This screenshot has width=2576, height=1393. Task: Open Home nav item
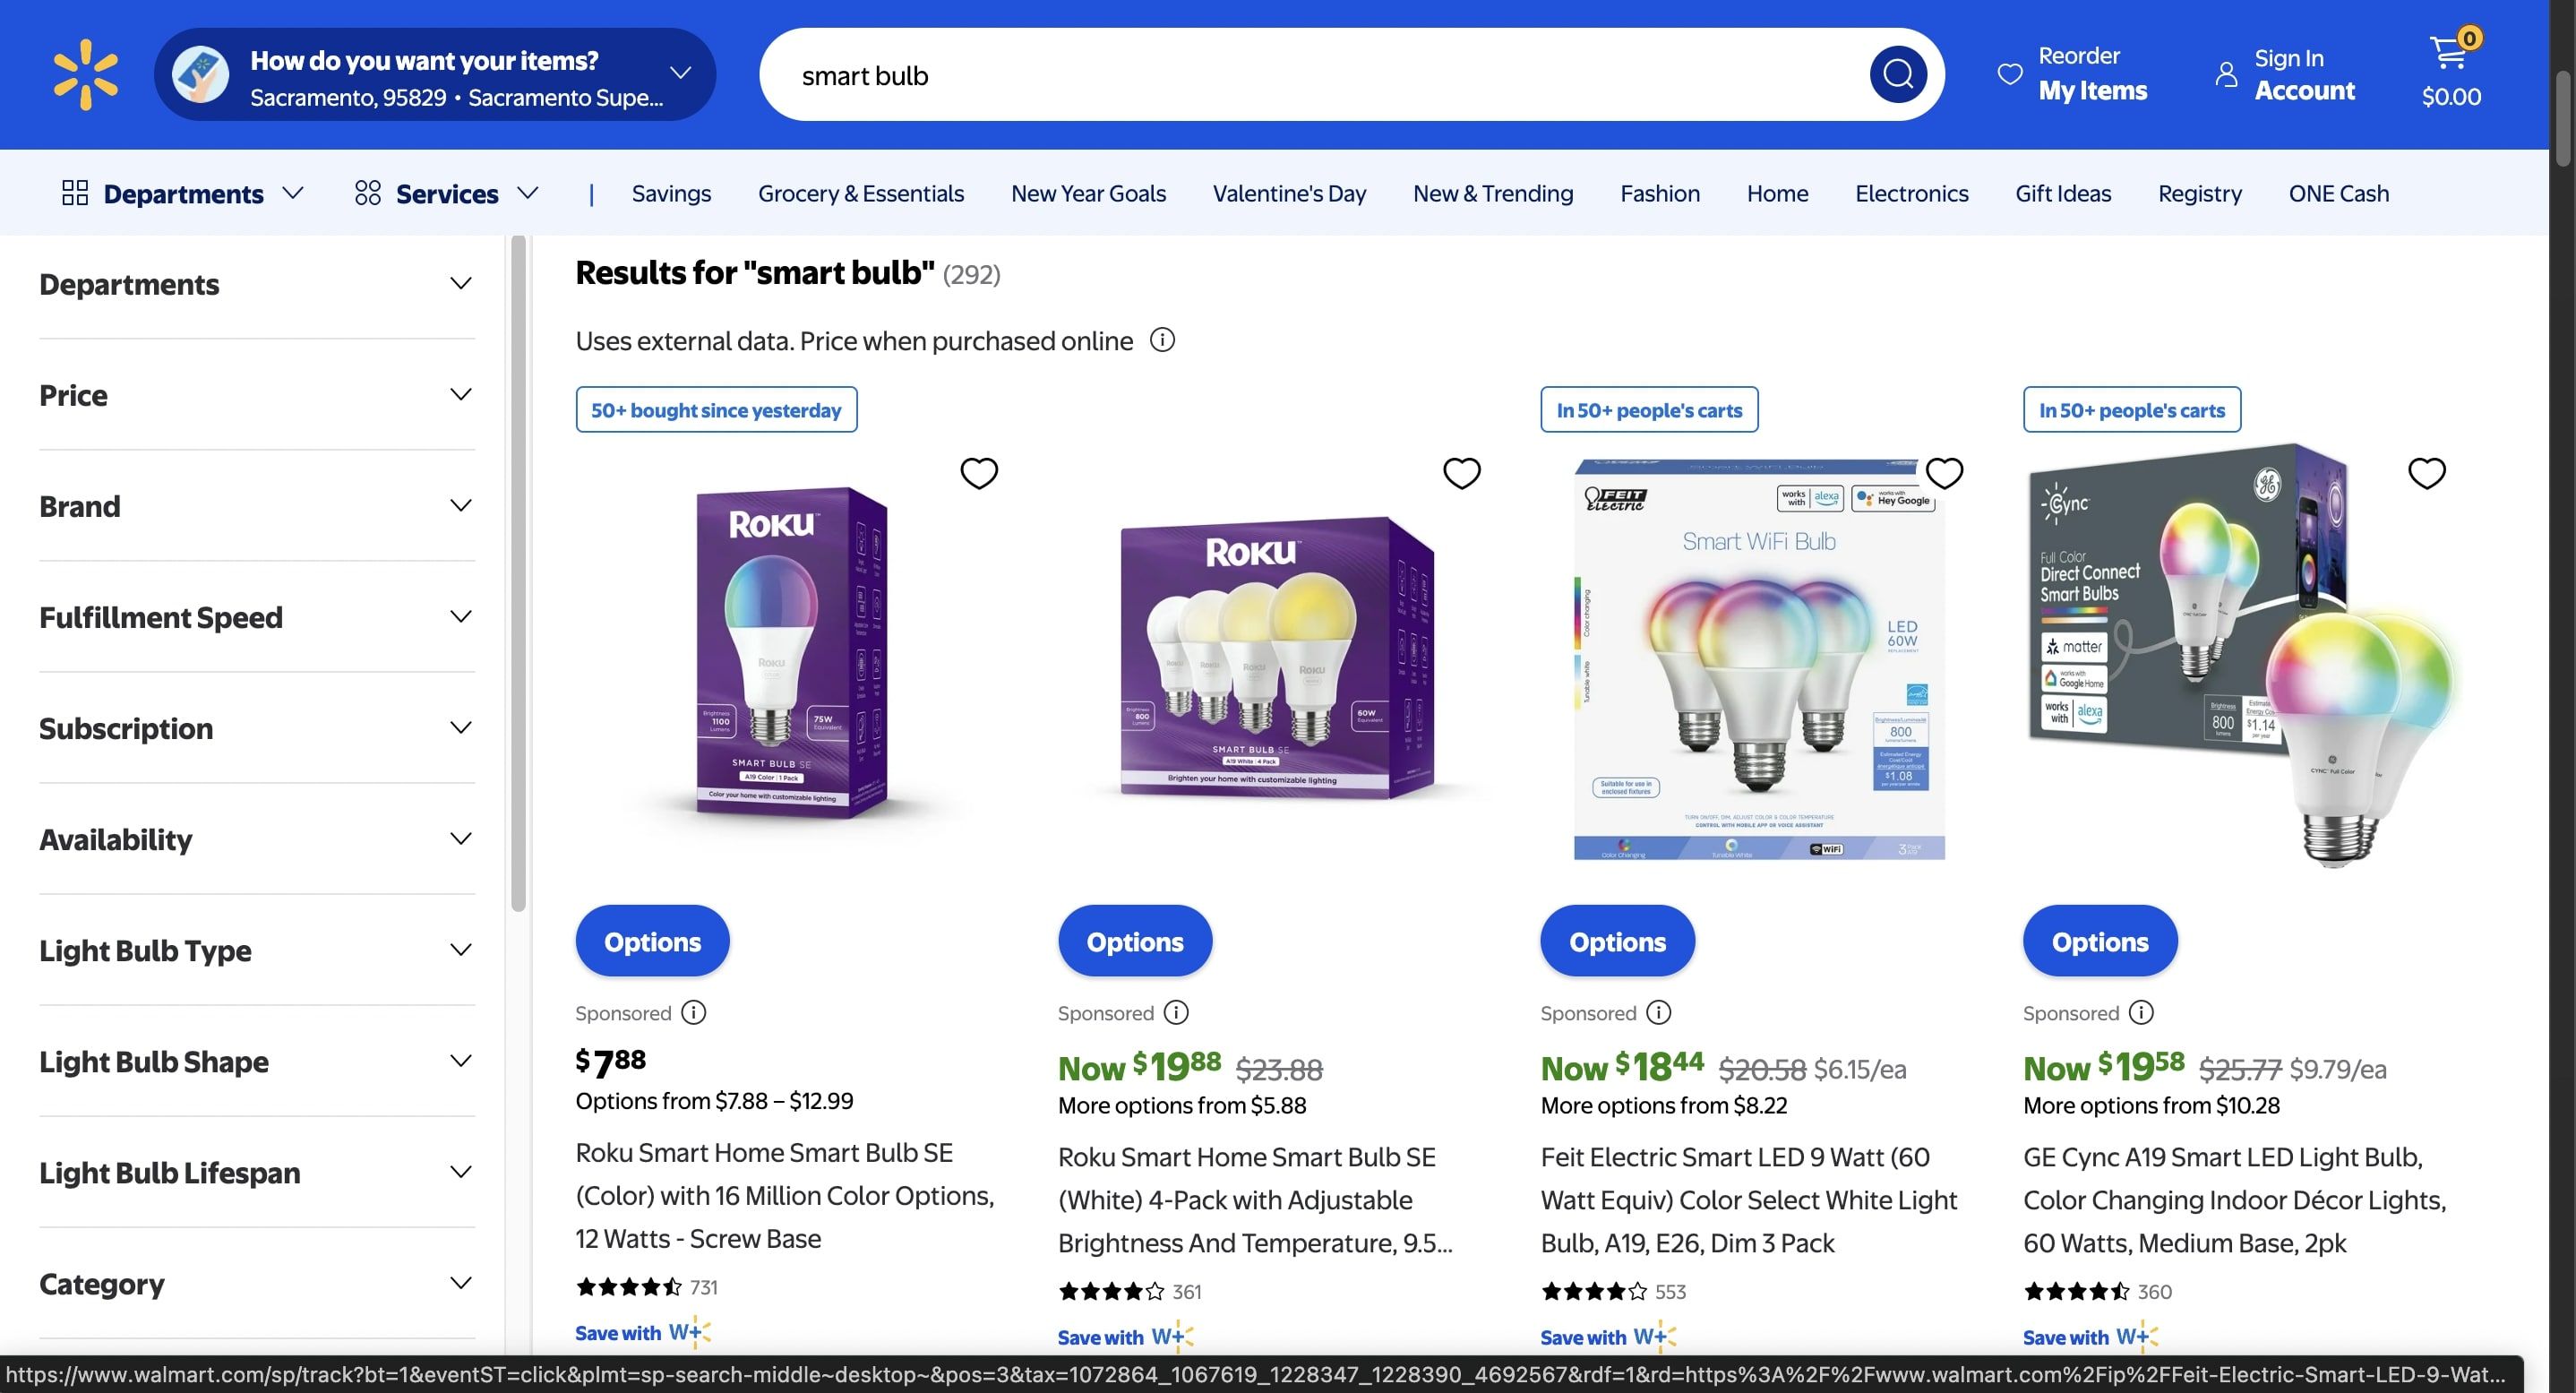1777,193
